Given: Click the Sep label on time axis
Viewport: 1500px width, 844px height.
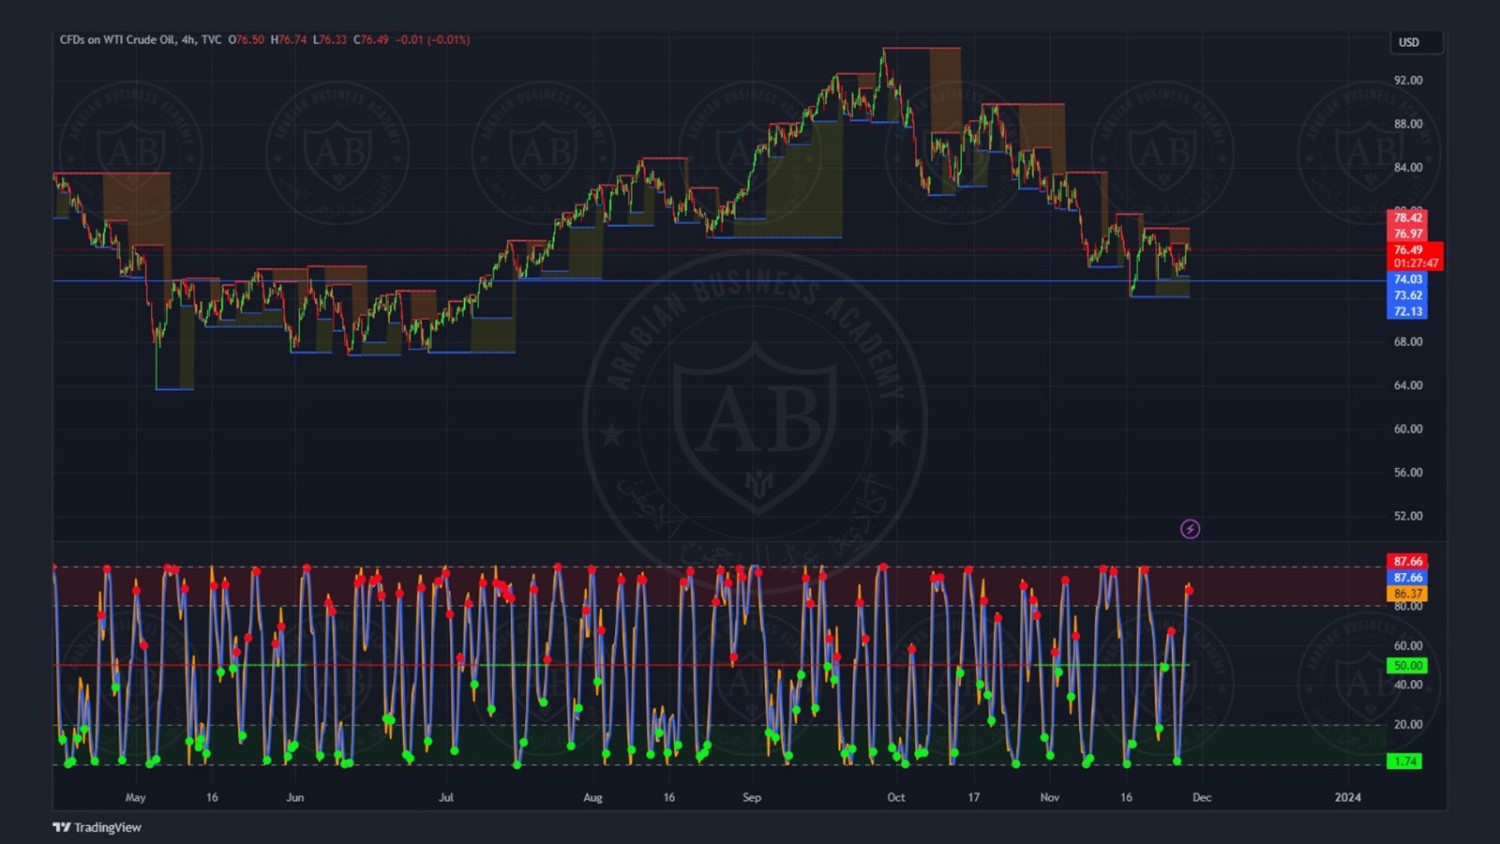Looking at the screenshot, I should 752,798.
